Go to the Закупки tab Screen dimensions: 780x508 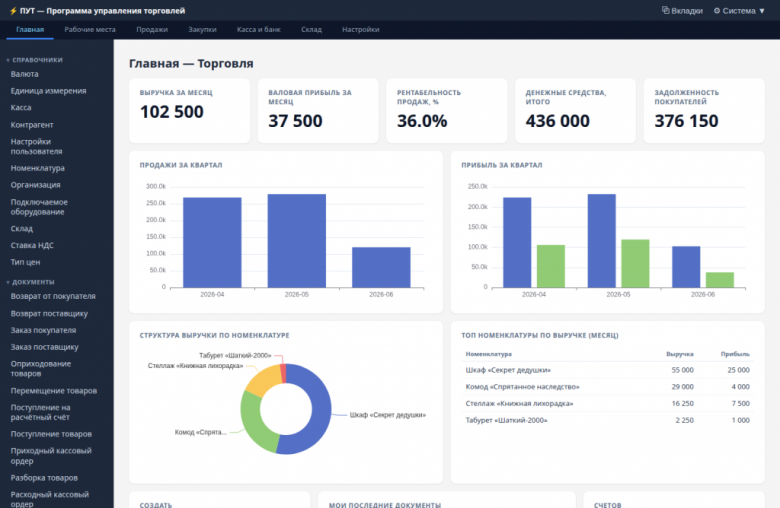pos(202,29)
